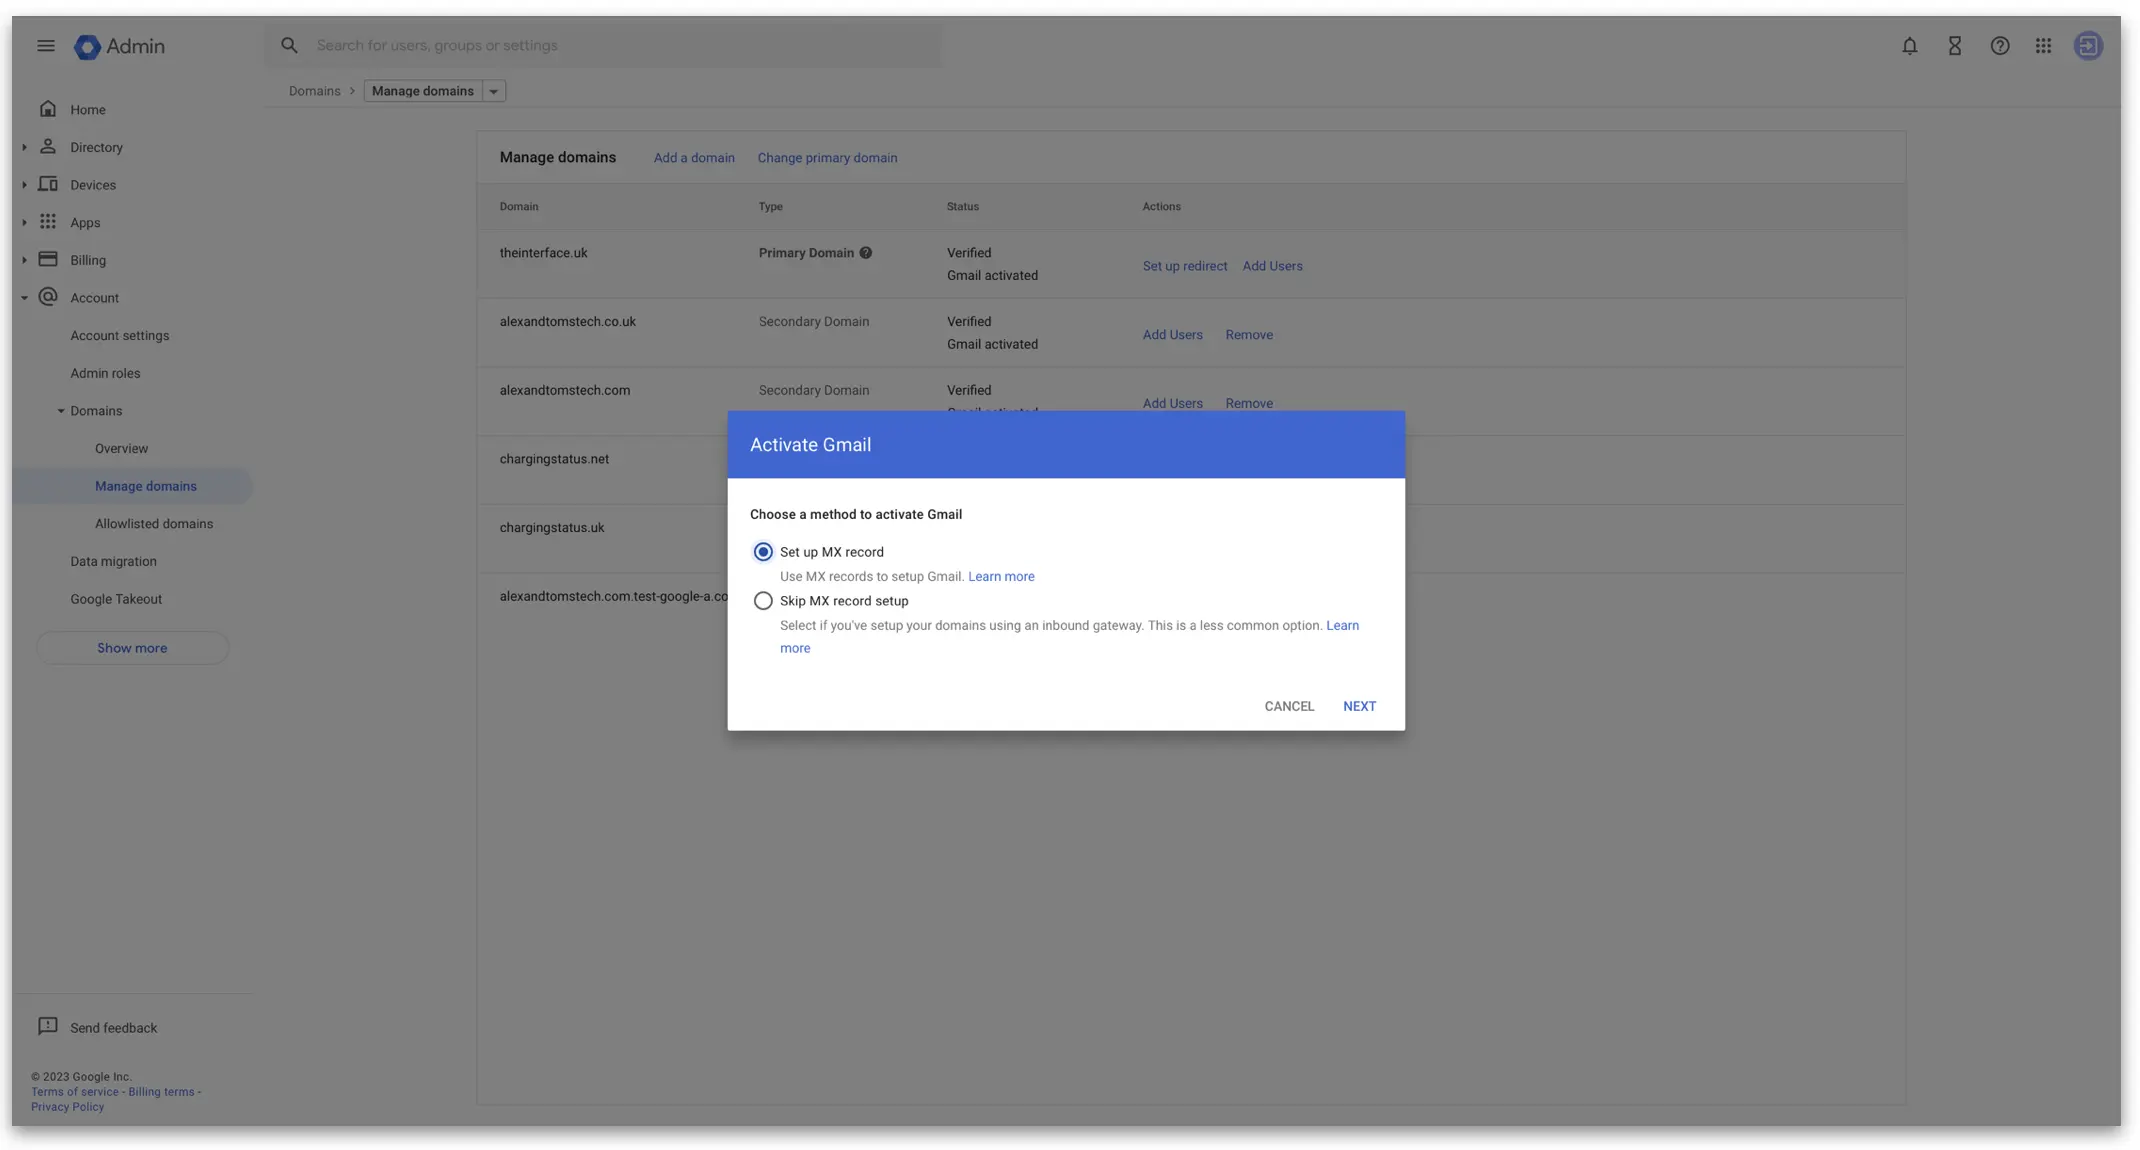Click the Directory person icon

pos(48,146)
